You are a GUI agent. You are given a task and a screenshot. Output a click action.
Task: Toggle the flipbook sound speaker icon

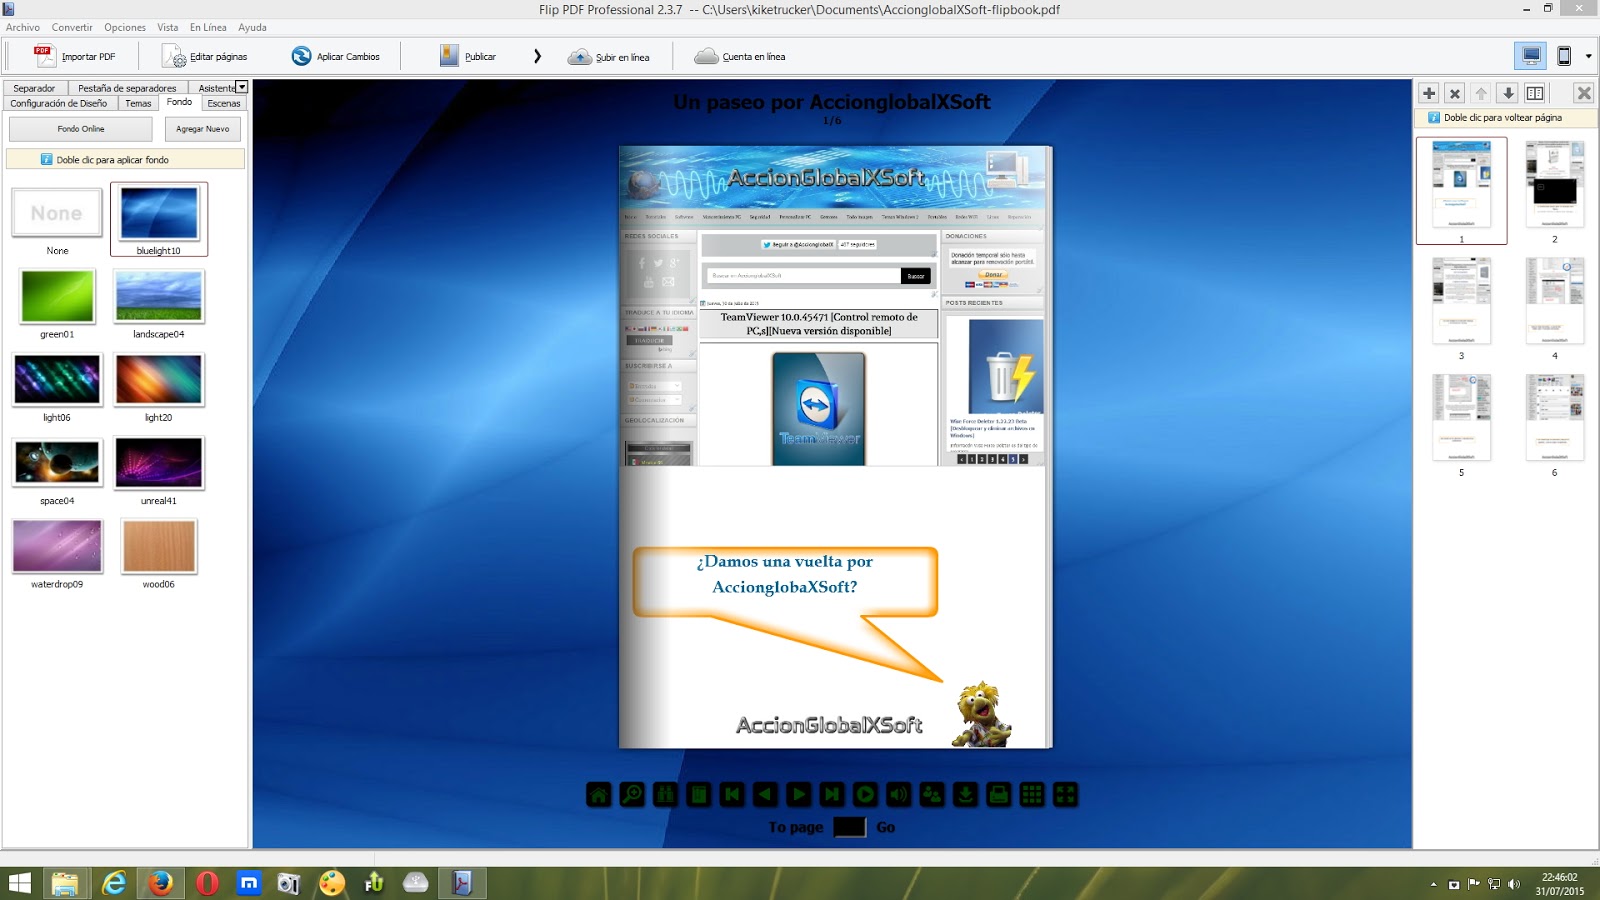[899, 794]
